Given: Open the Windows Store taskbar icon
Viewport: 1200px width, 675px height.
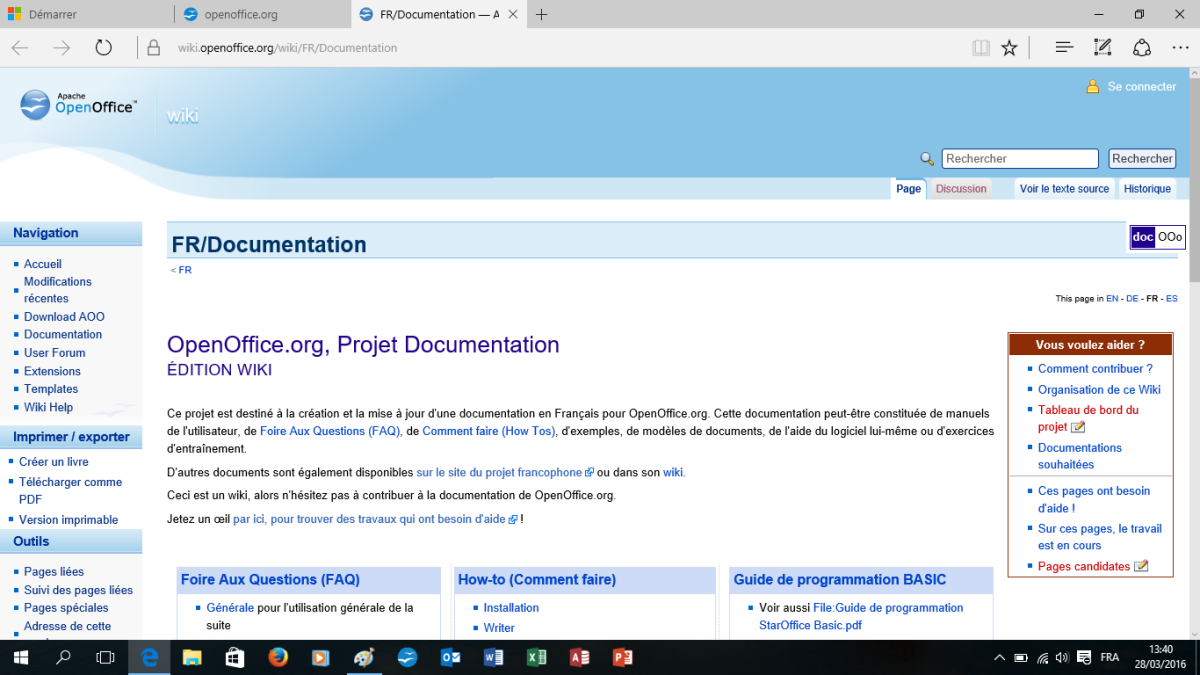Looking at the screenshot, I should tap(235, 657).
